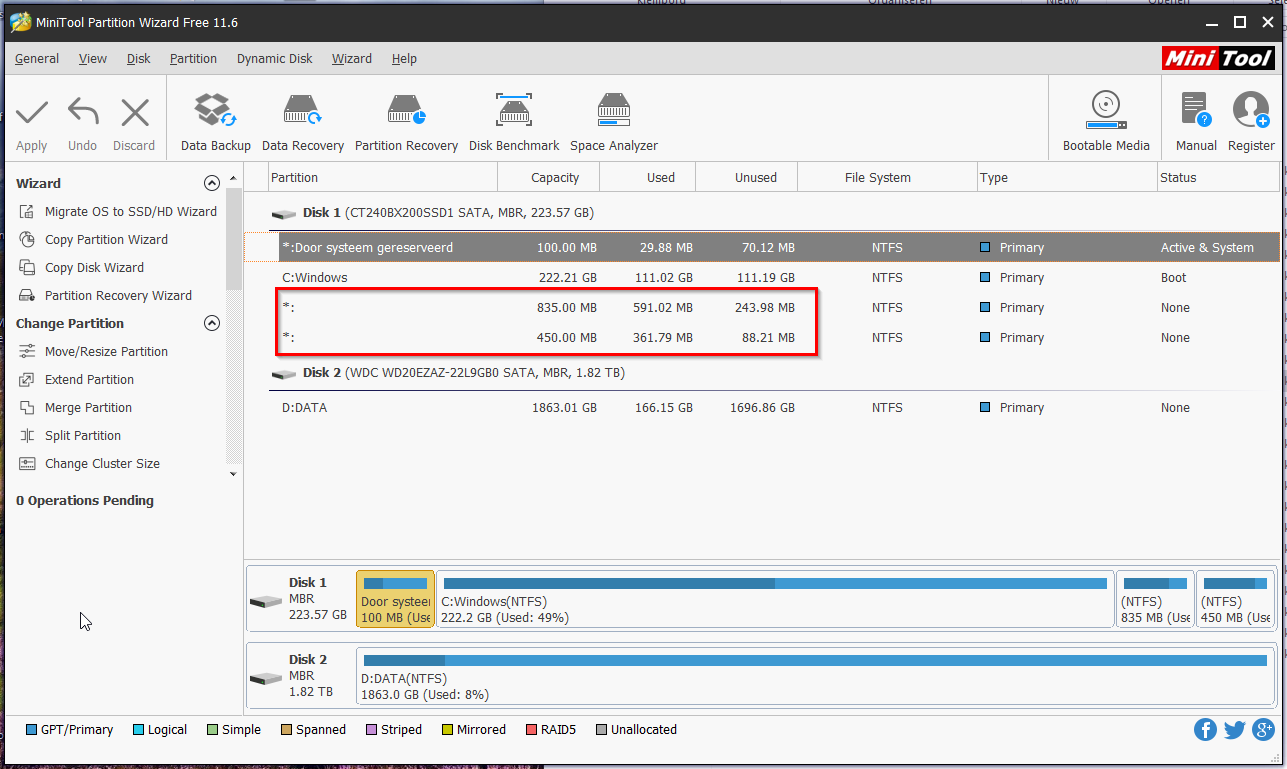
Task: Click the Disk 1 drive icon in the disk map
Action: 266,601
